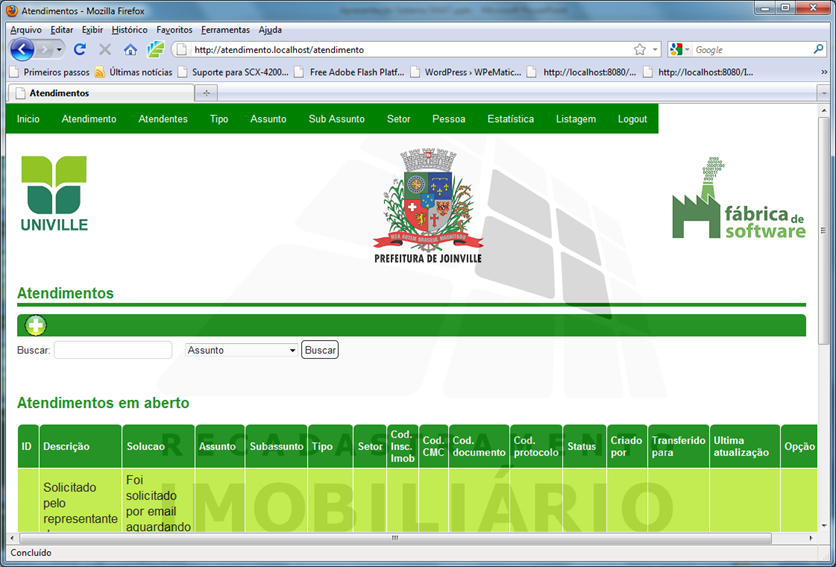Open the Exibir menu

[x=92, y=30]
